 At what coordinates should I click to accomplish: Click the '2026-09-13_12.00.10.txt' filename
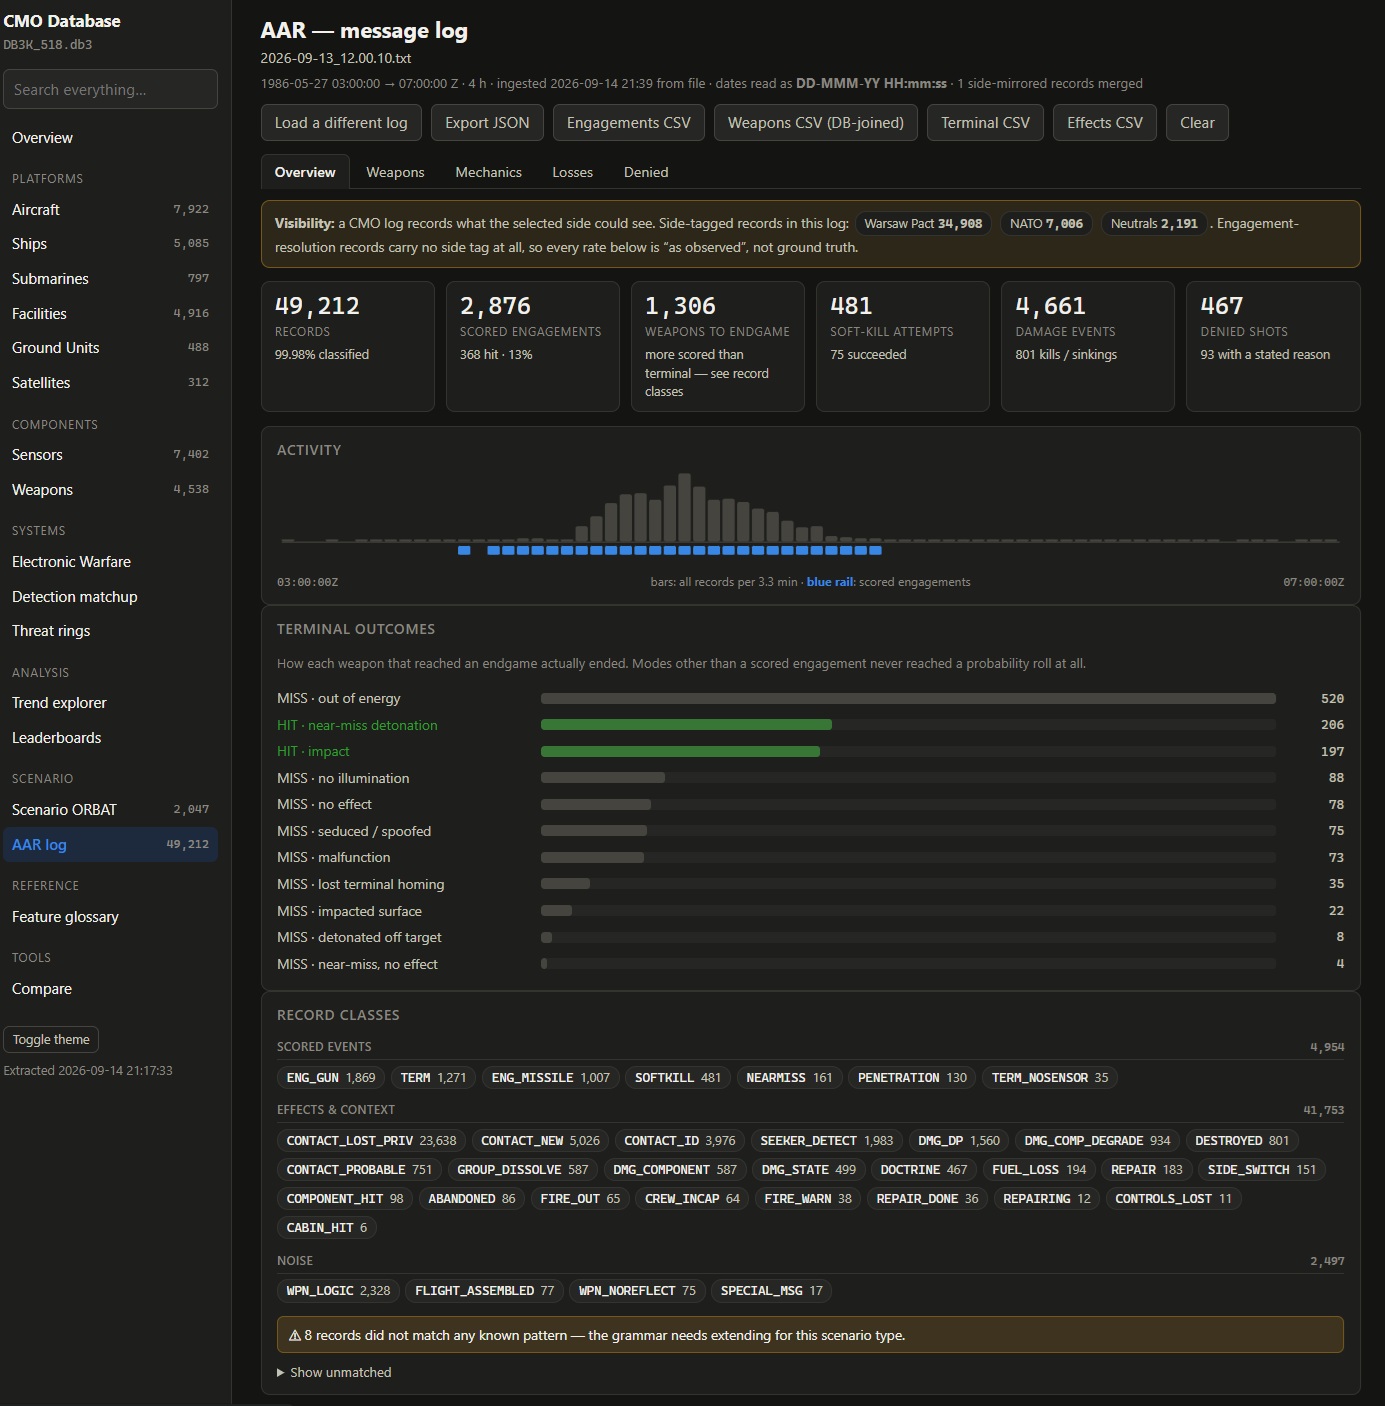(336, 58)
